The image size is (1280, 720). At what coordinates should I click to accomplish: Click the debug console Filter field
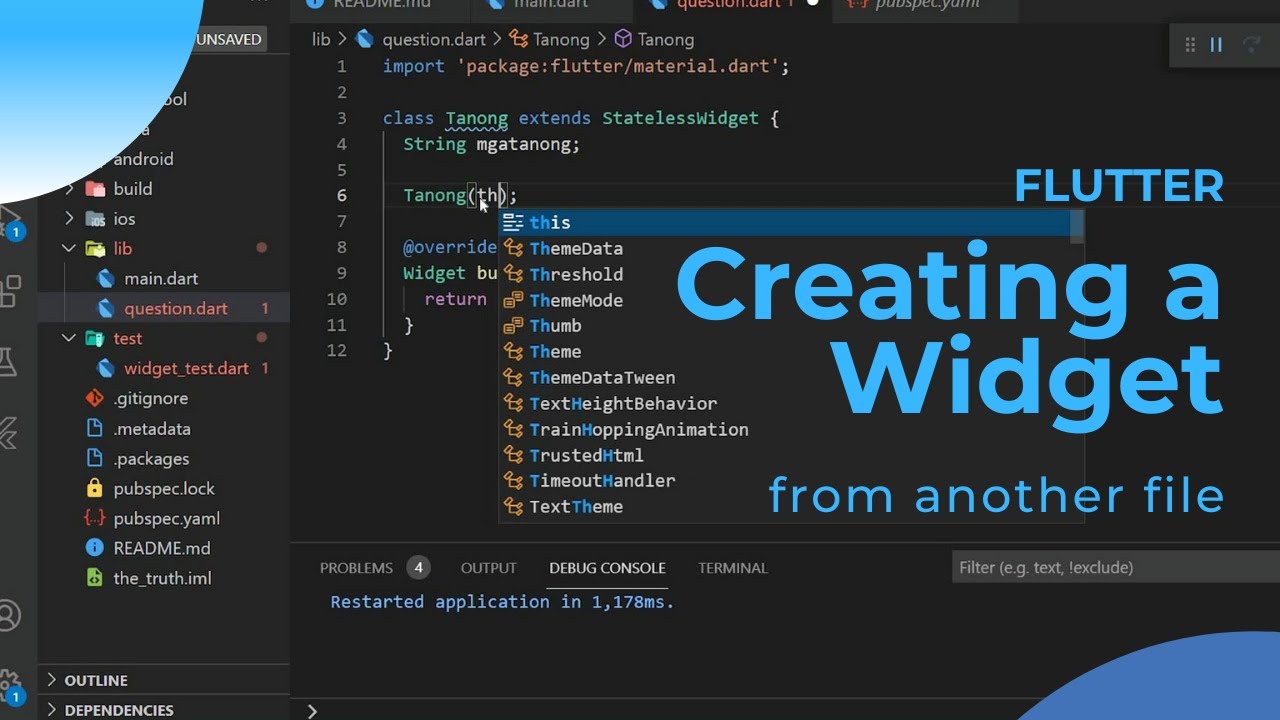coord(1116,567)
